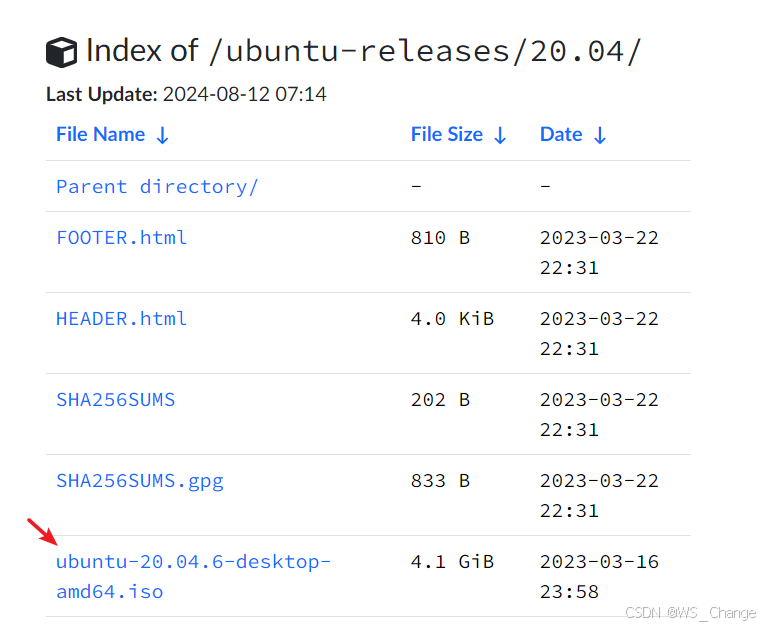Open the FOOTER.html file link
Image resolution: width=762 pixels, height=626 pixels.
click(x=121, y=238)
